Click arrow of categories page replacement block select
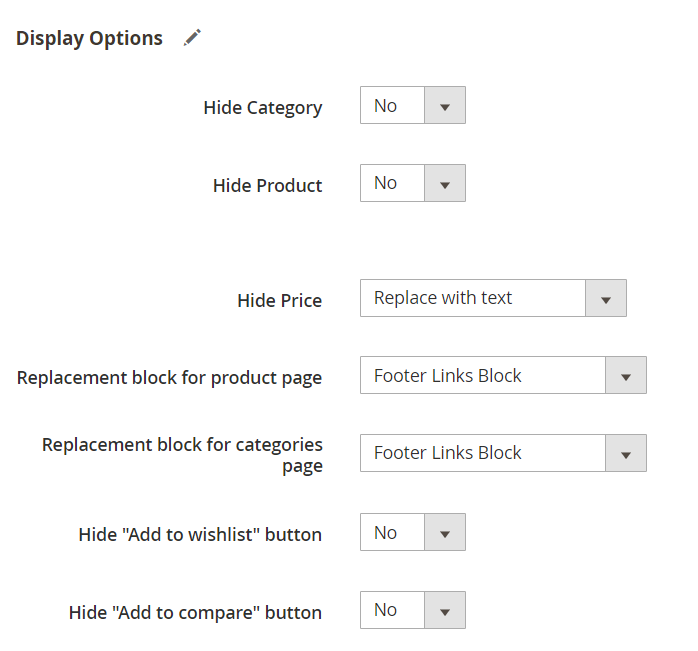Image resolution: width=698 pixels, height=651 pixels. point(626,454)
